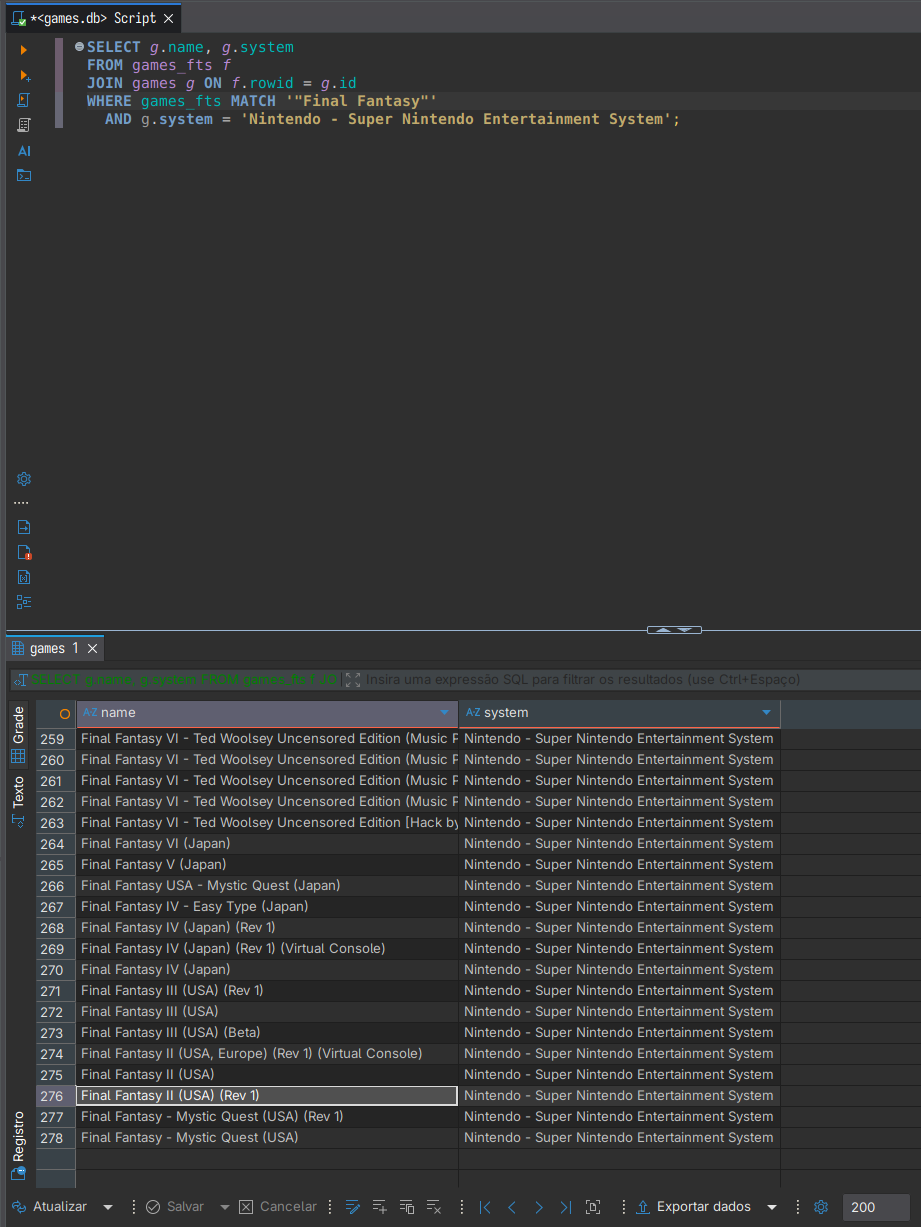
Task: Open the Exportar dados dropdown arrow
Action: click(771, 1207)
